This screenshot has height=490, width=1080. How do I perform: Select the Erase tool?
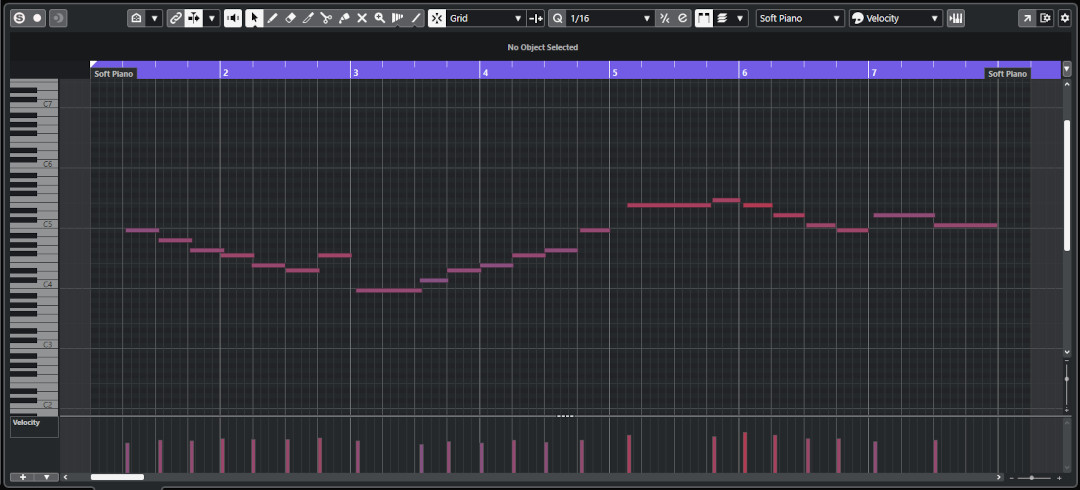[x=290, y=19]
